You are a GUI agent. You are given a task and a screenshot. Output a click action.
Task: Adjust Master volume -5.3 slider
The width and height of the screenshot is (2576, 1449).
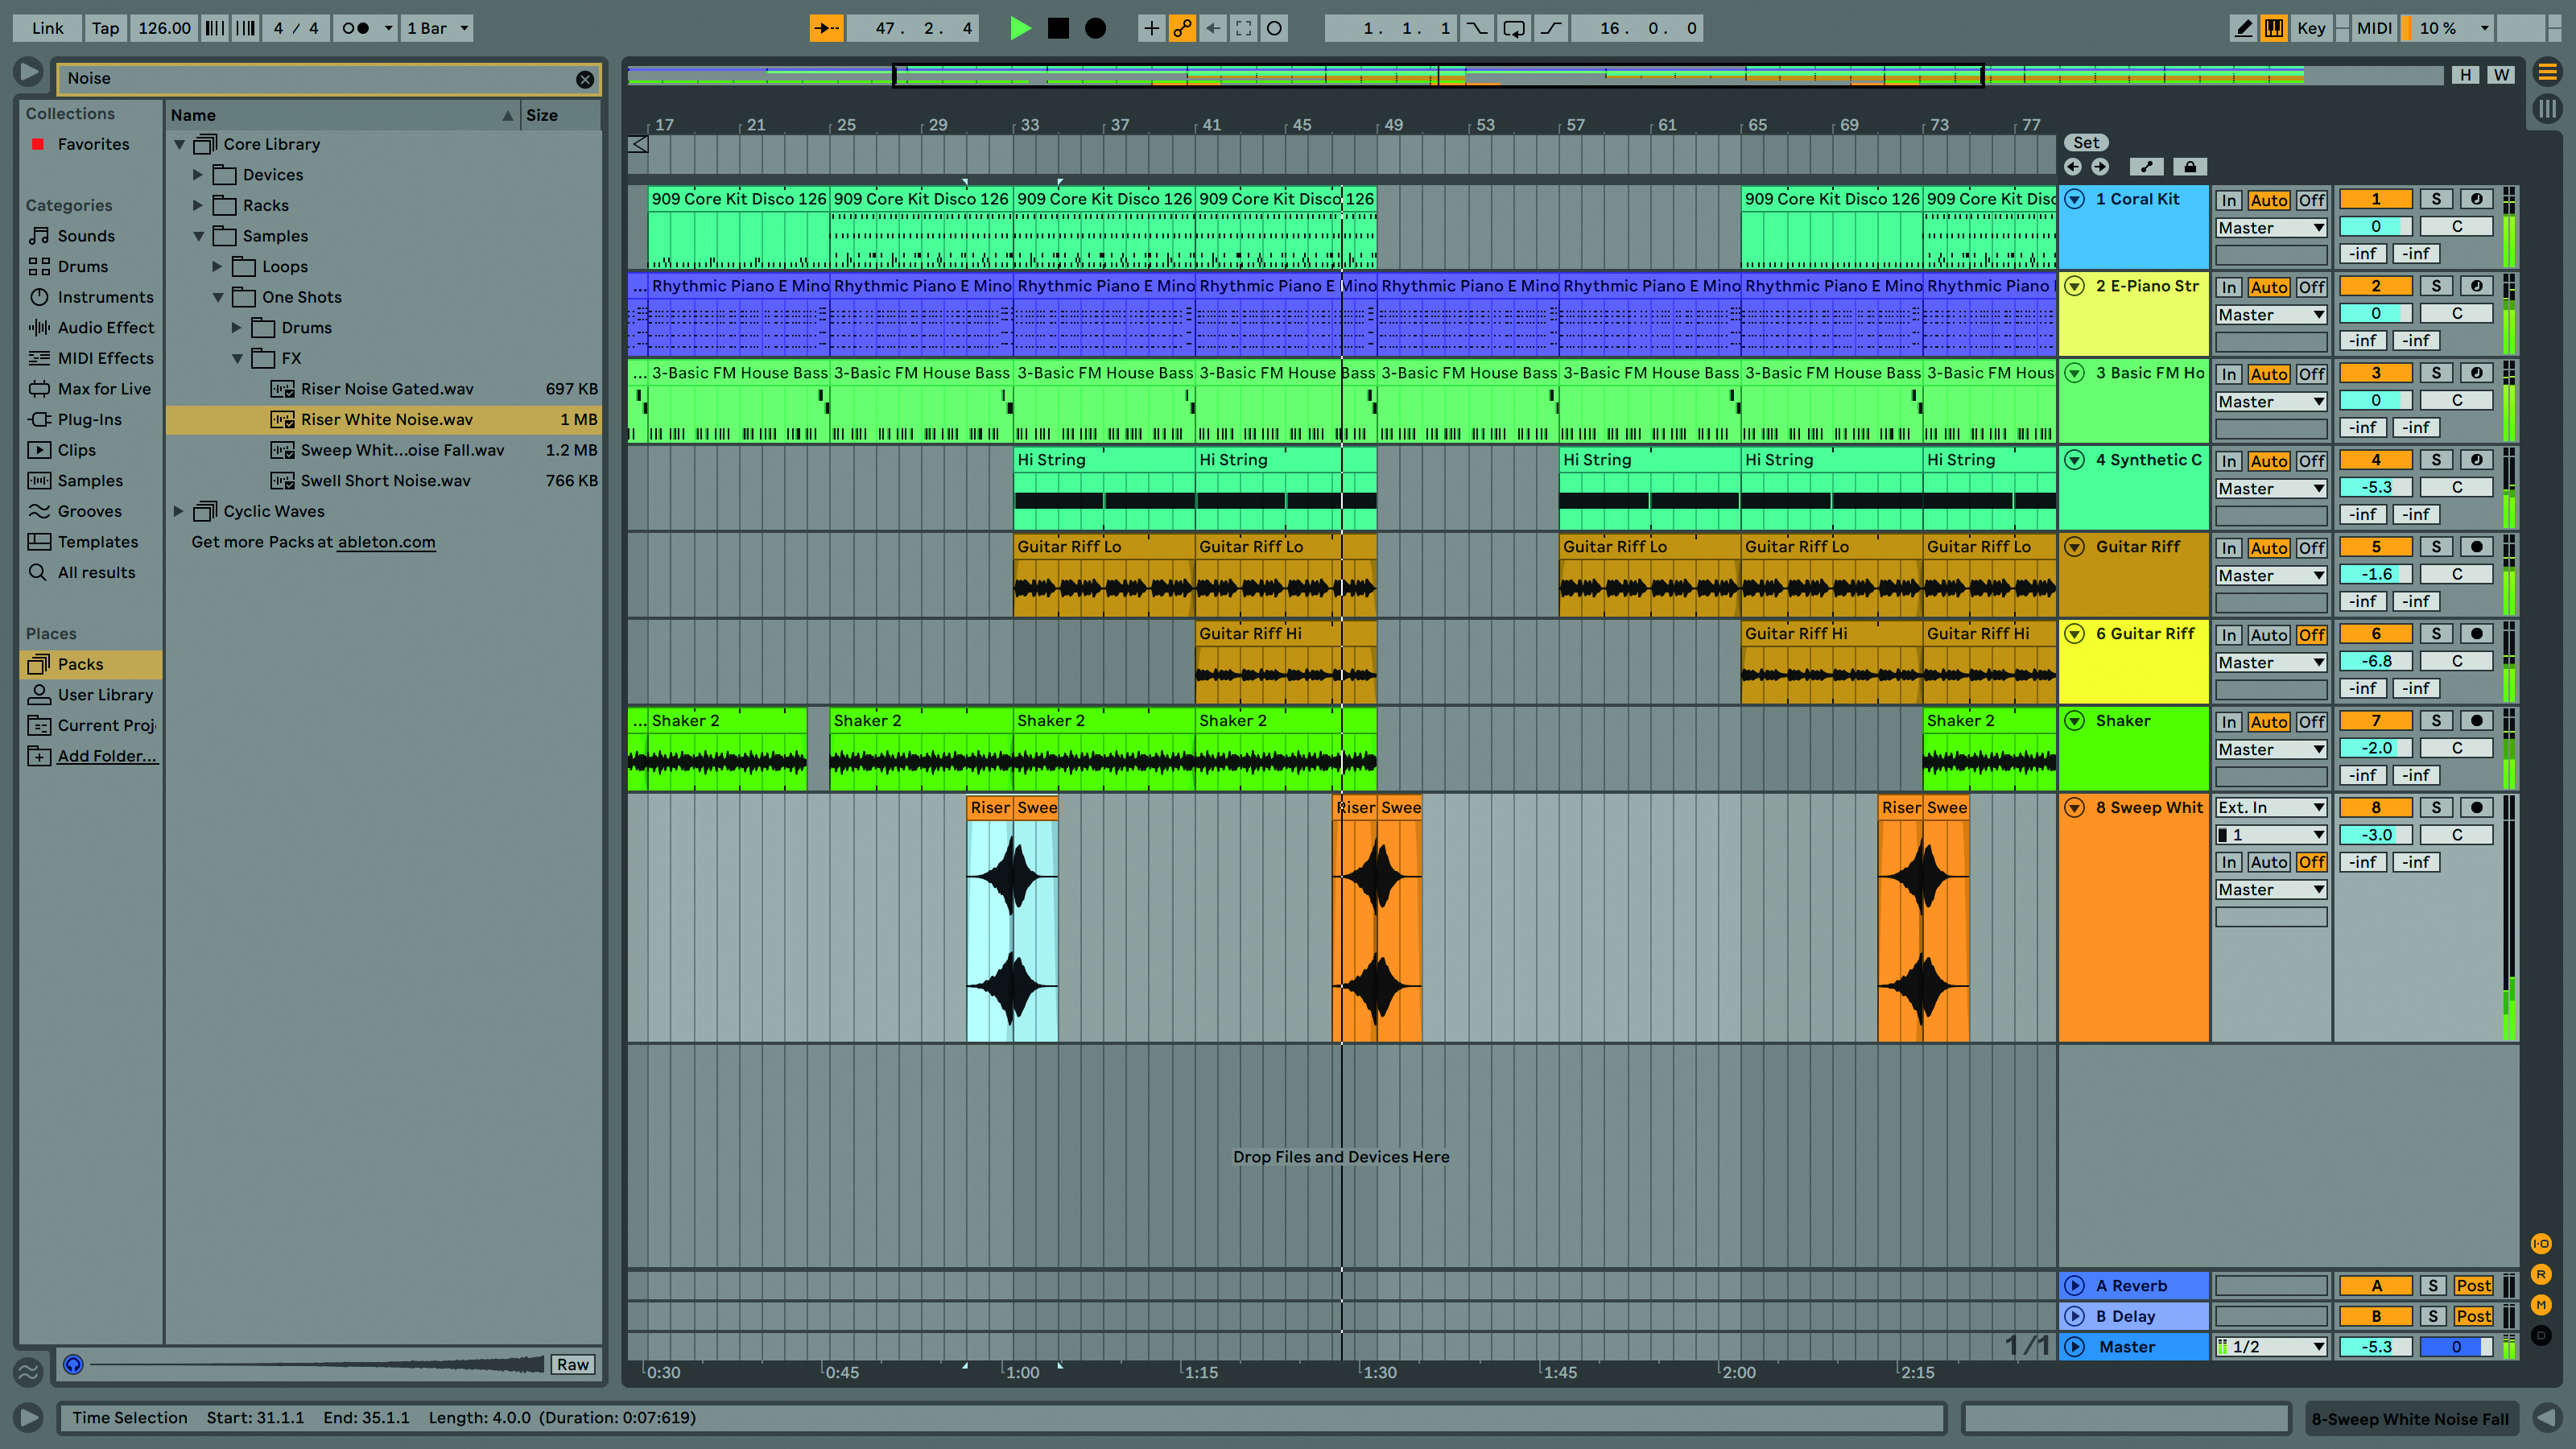pyautogui.click(x=2376, y=1347)
